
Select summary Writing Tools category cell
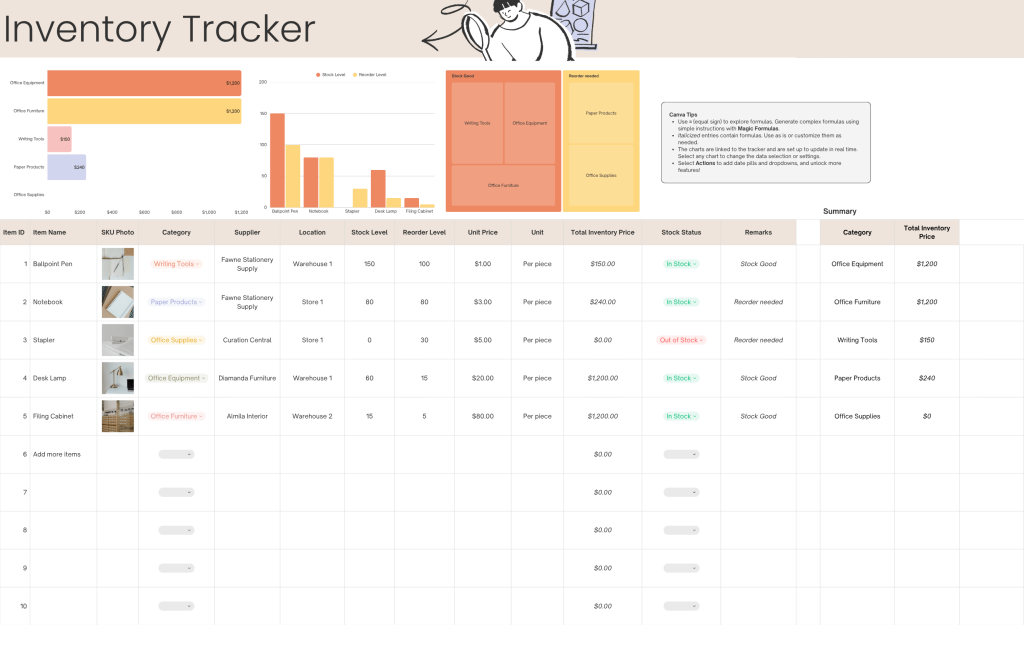[x=857, y=340]
